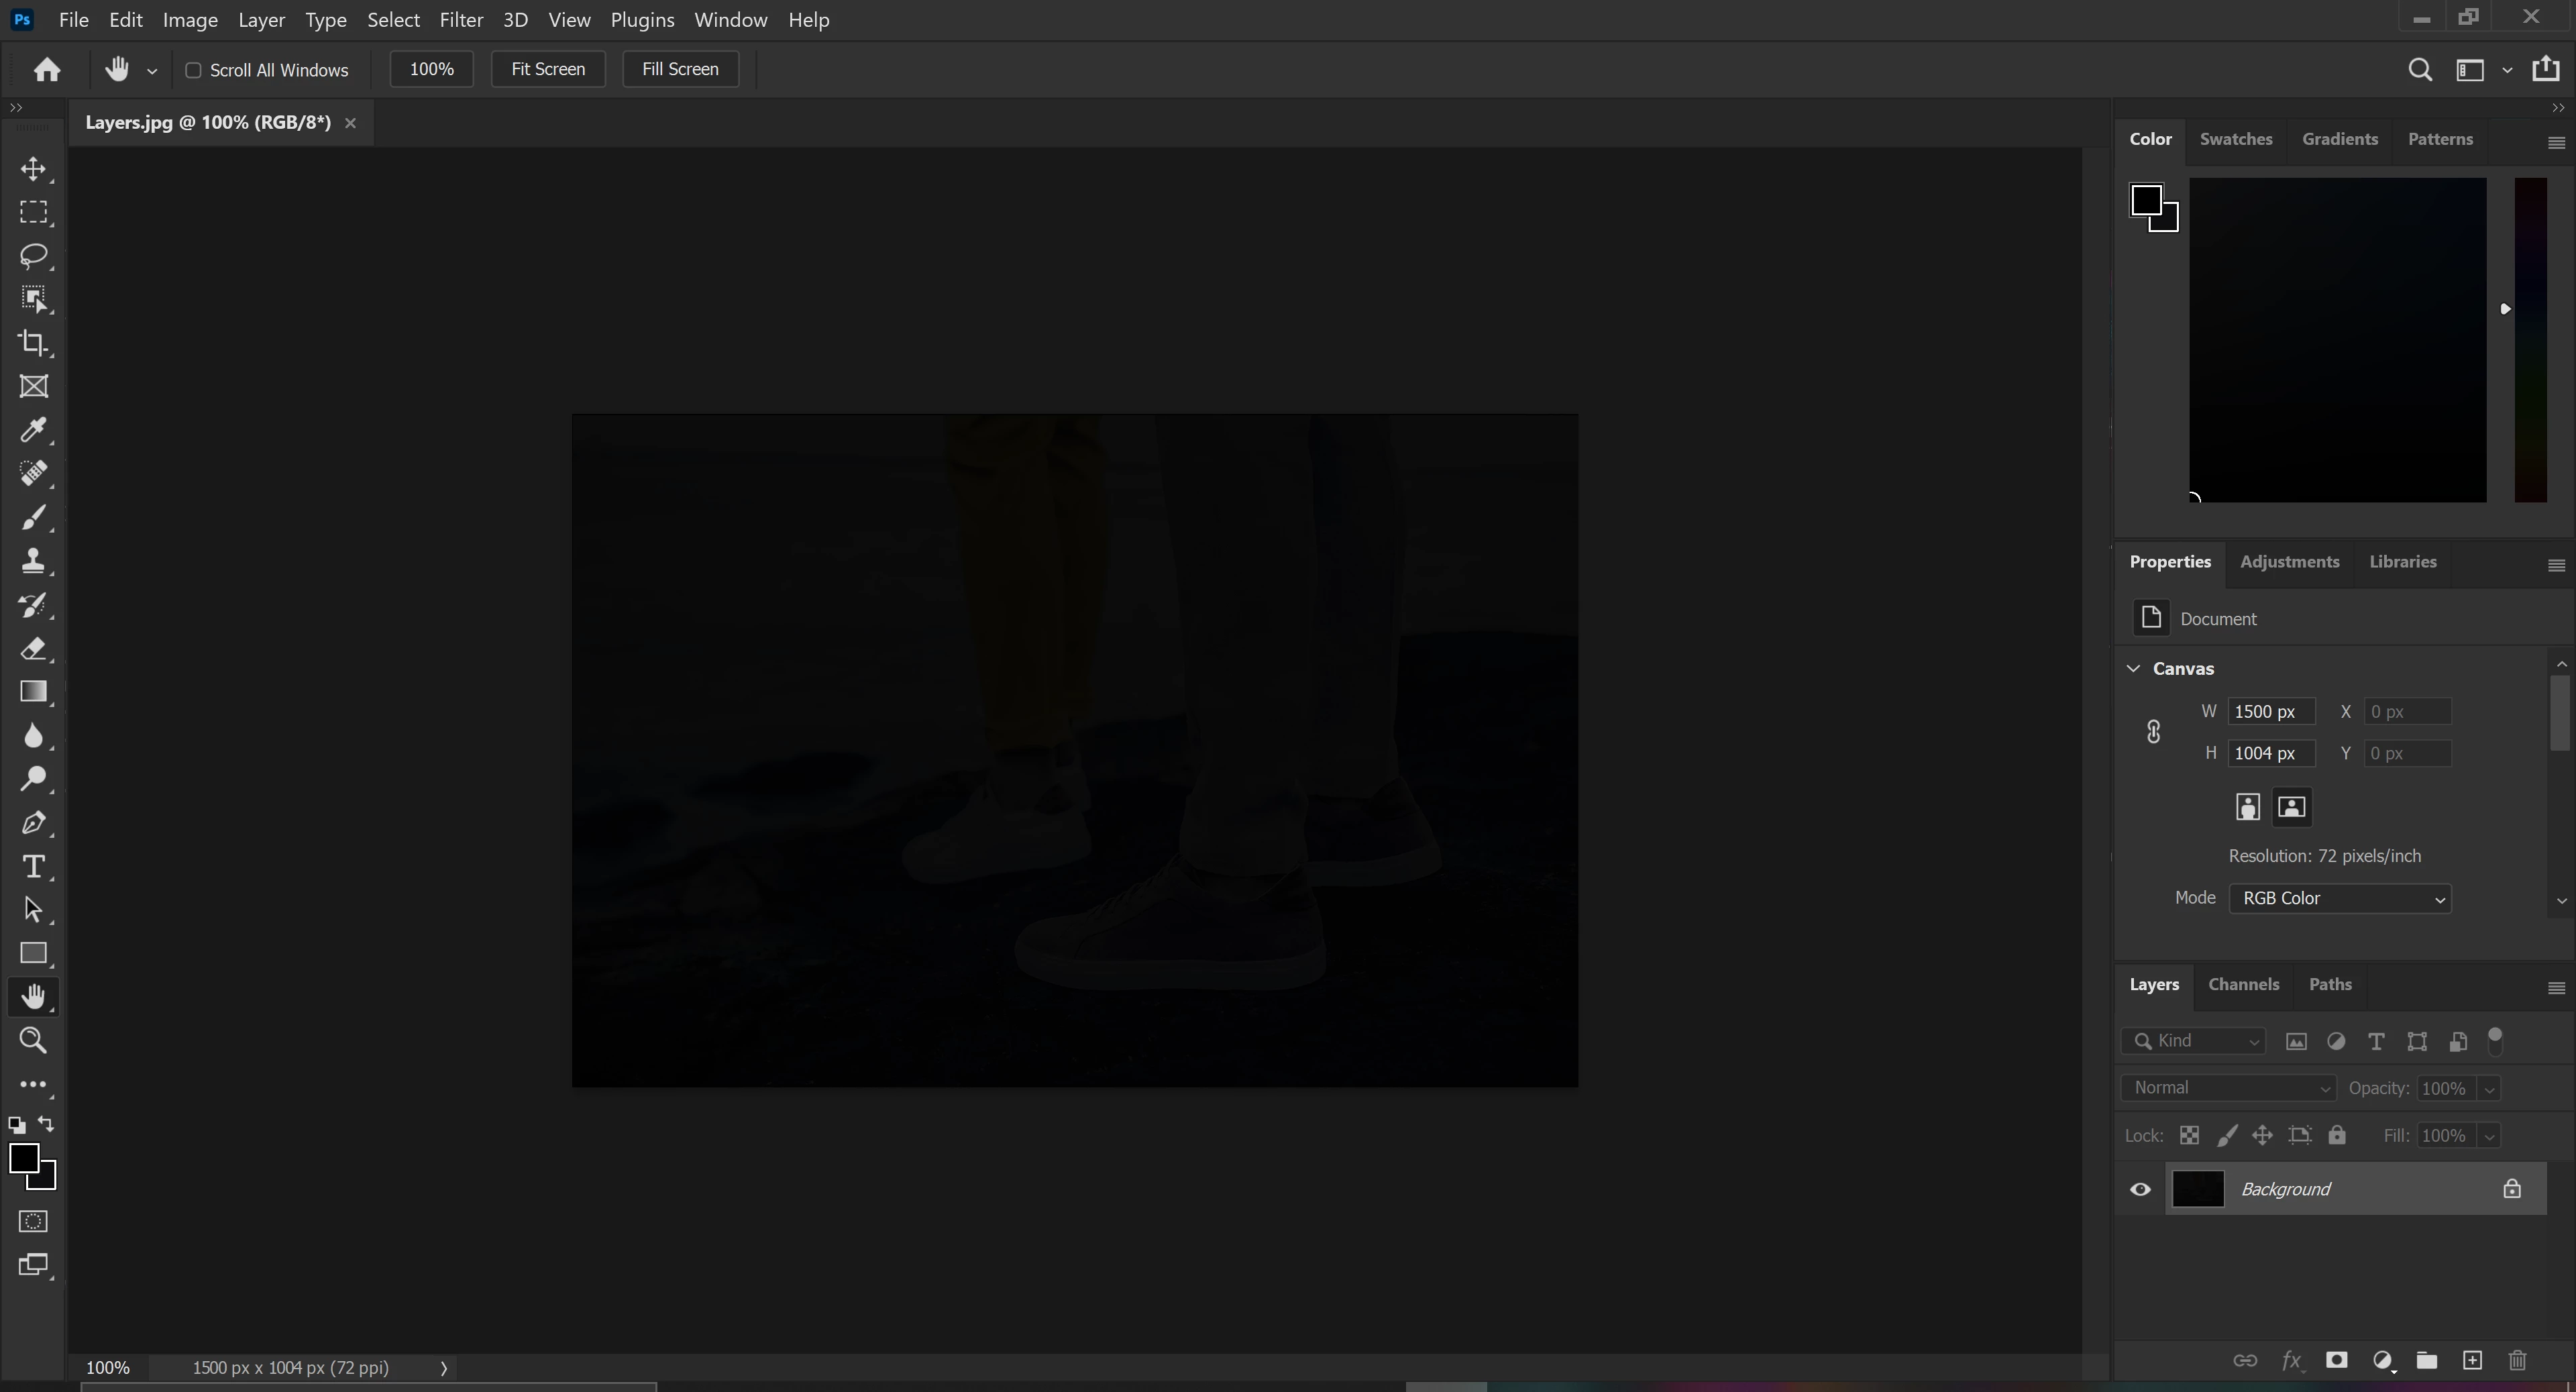This screenshot has height=1392, width=2576.
Task: Create a new layer with plus icon
Action: pyautogui.click(x=2472, y=1360)
